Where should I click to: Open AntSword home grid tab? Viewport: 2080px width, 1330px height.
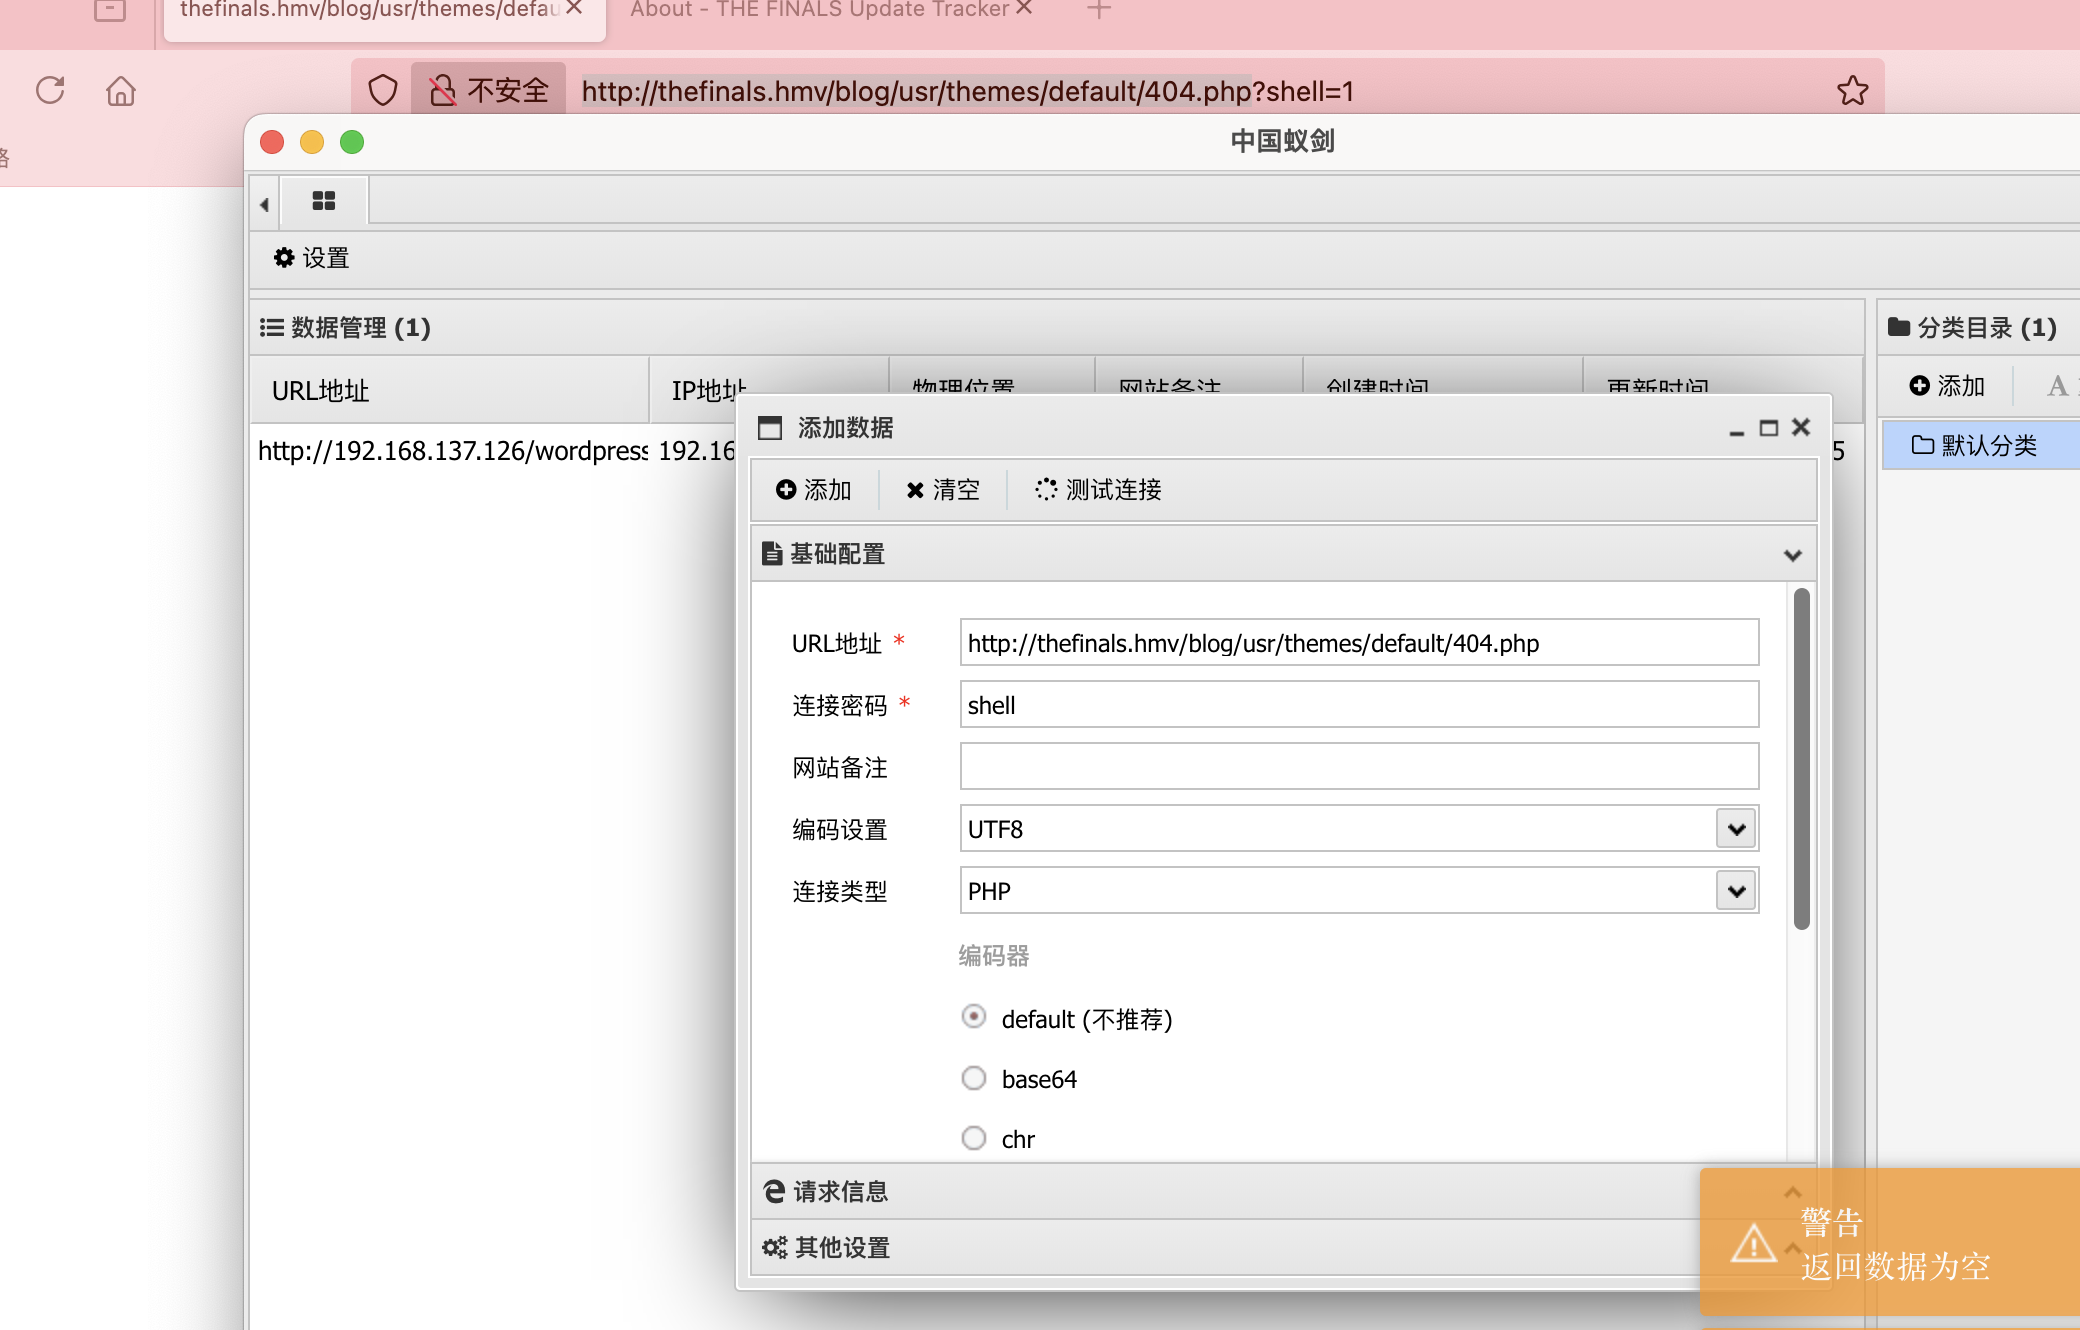(324, 200)
